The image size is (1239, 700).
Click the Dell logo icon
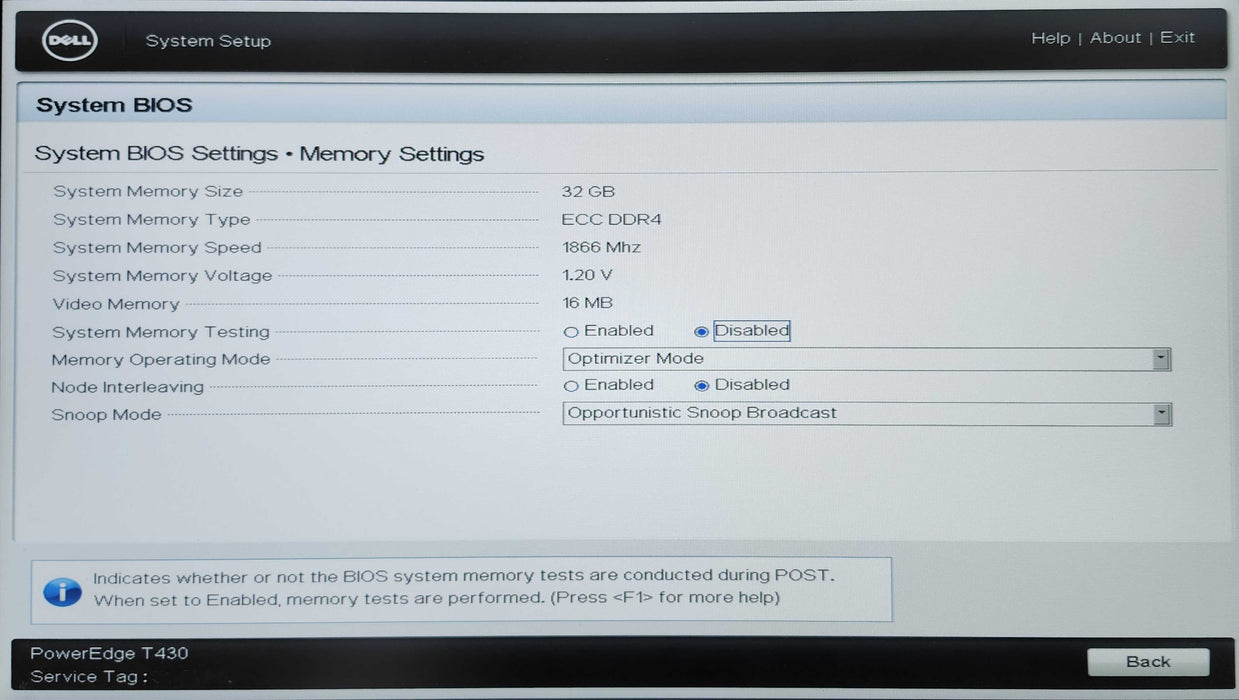70,41
